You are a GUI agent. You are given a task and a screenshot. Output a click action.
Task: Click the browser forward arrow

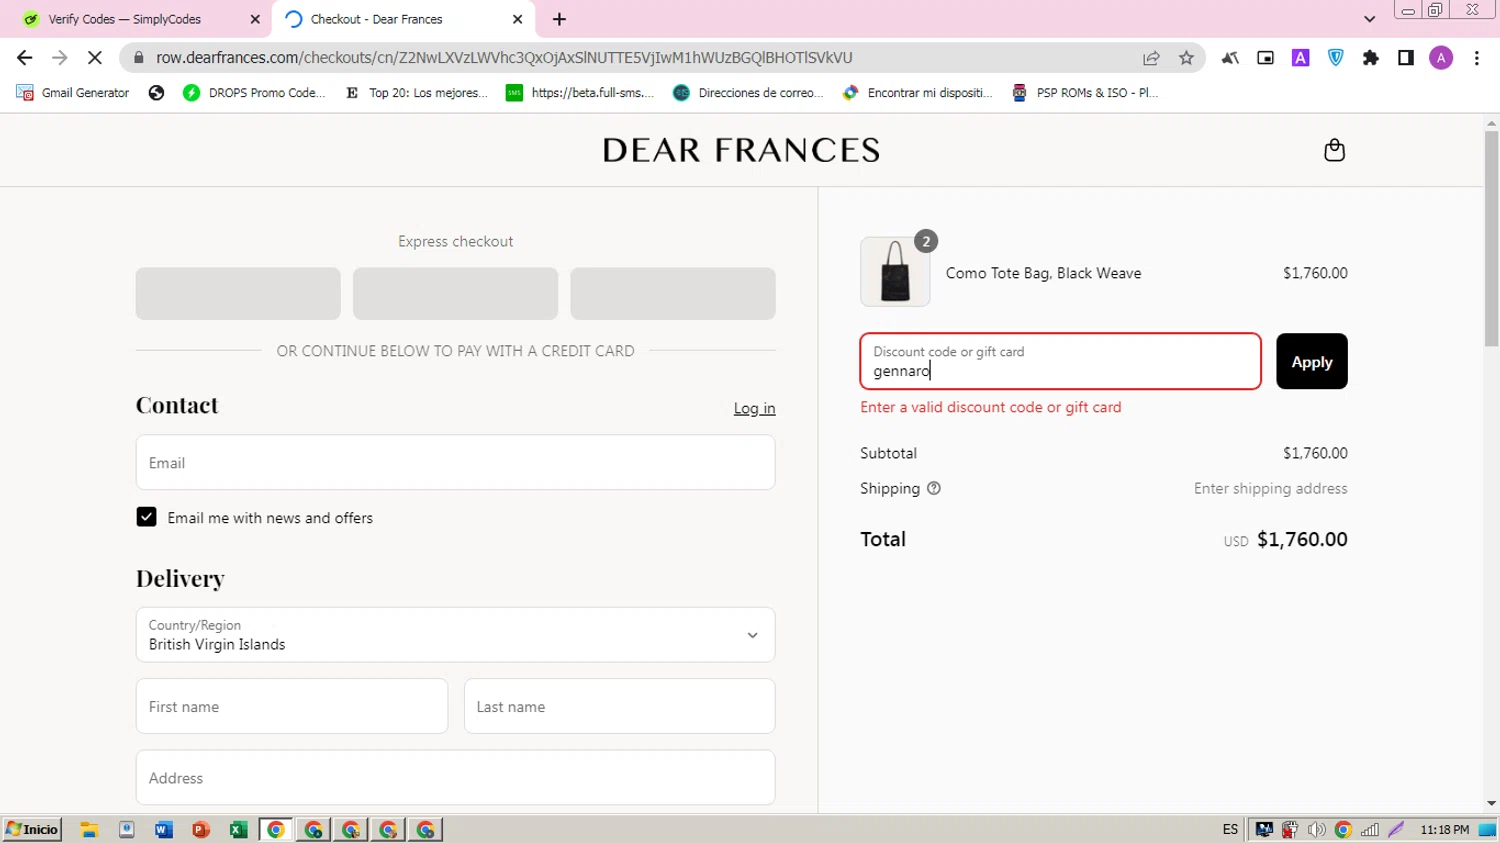click(60, 58)
